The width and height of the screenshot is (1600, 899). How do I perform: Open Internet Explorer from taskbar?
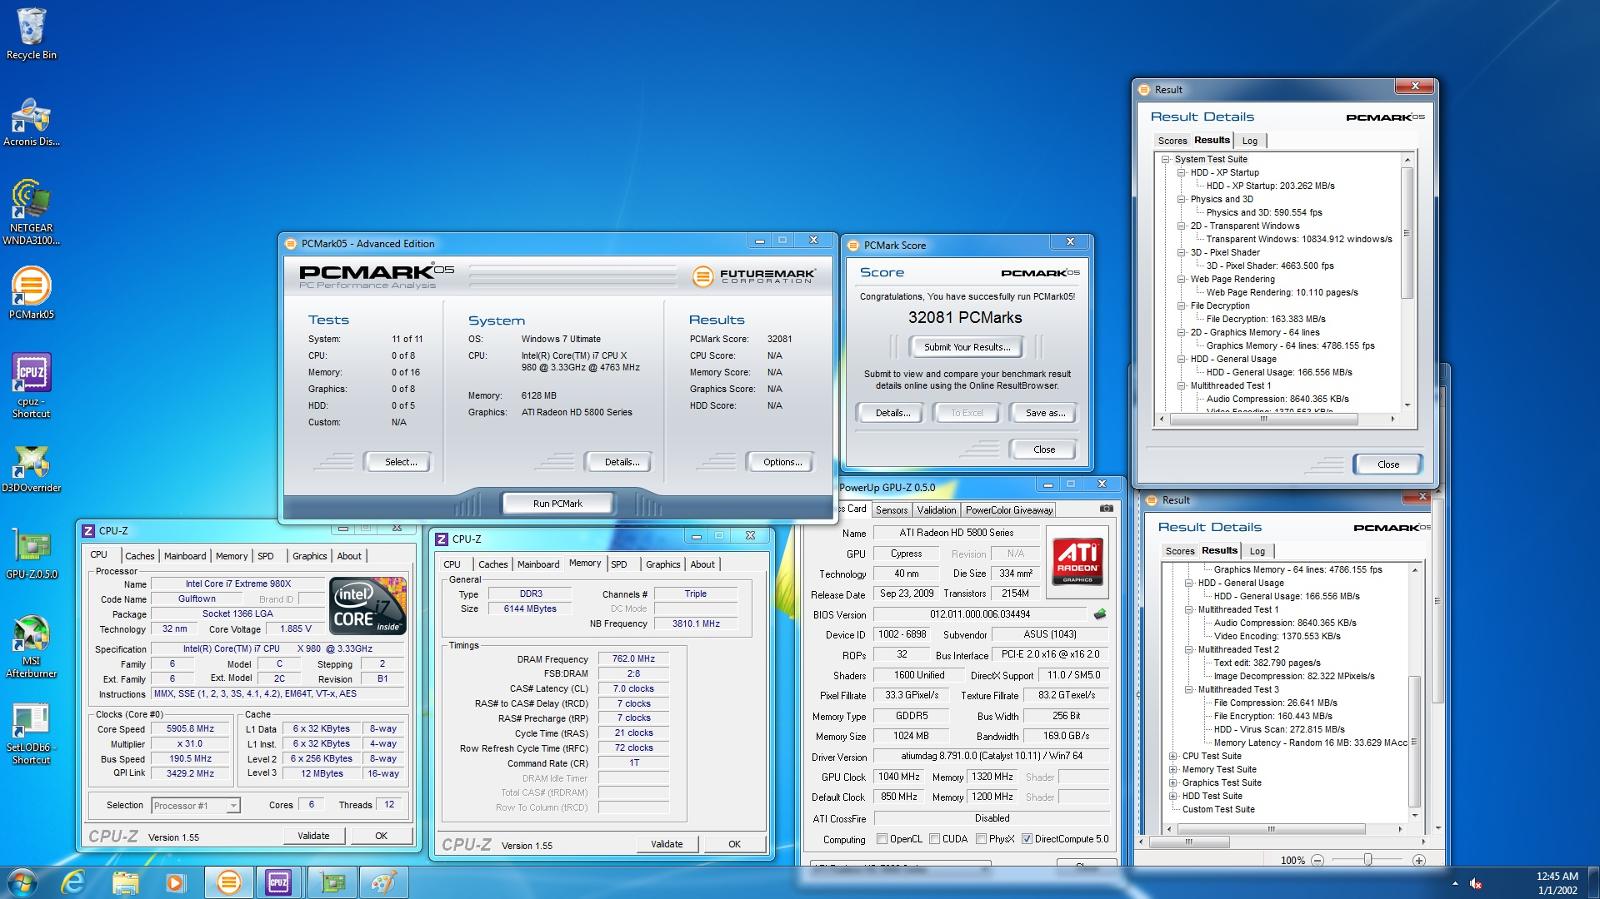click(x=73, y=882)
